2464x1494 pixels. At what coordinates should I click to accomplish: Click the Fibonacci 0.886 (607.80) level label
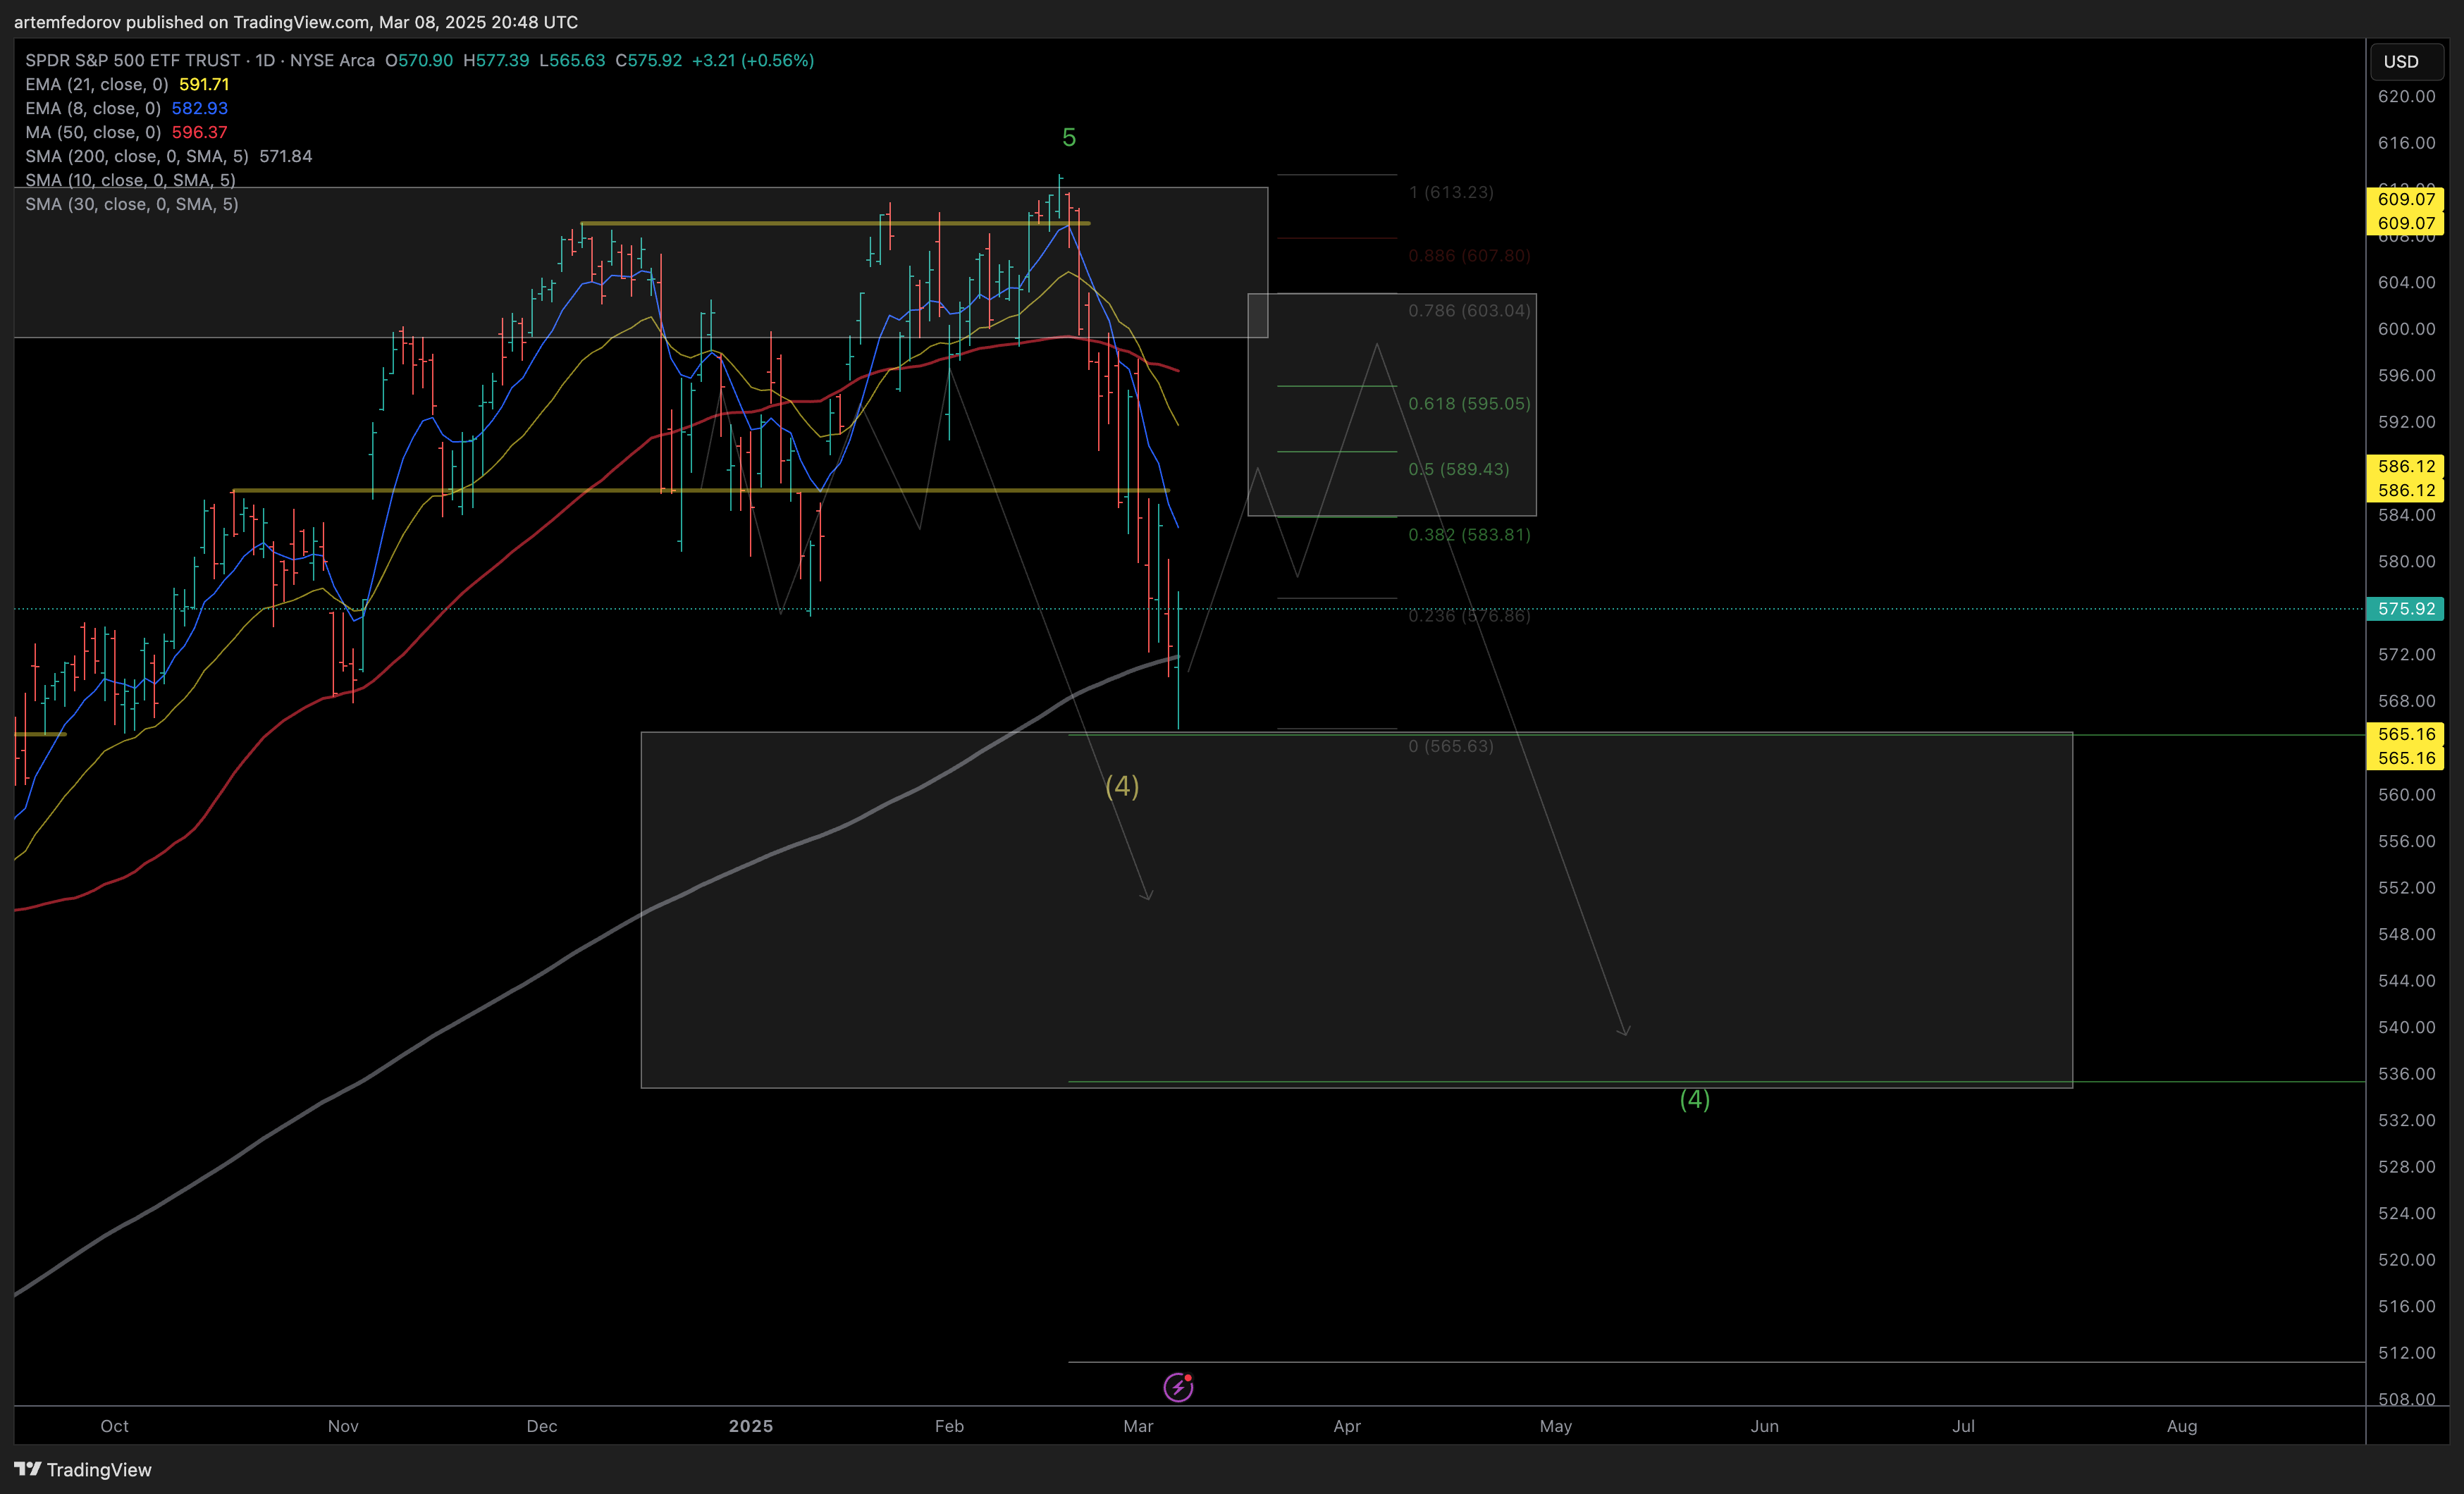[x=1469, y=256]
